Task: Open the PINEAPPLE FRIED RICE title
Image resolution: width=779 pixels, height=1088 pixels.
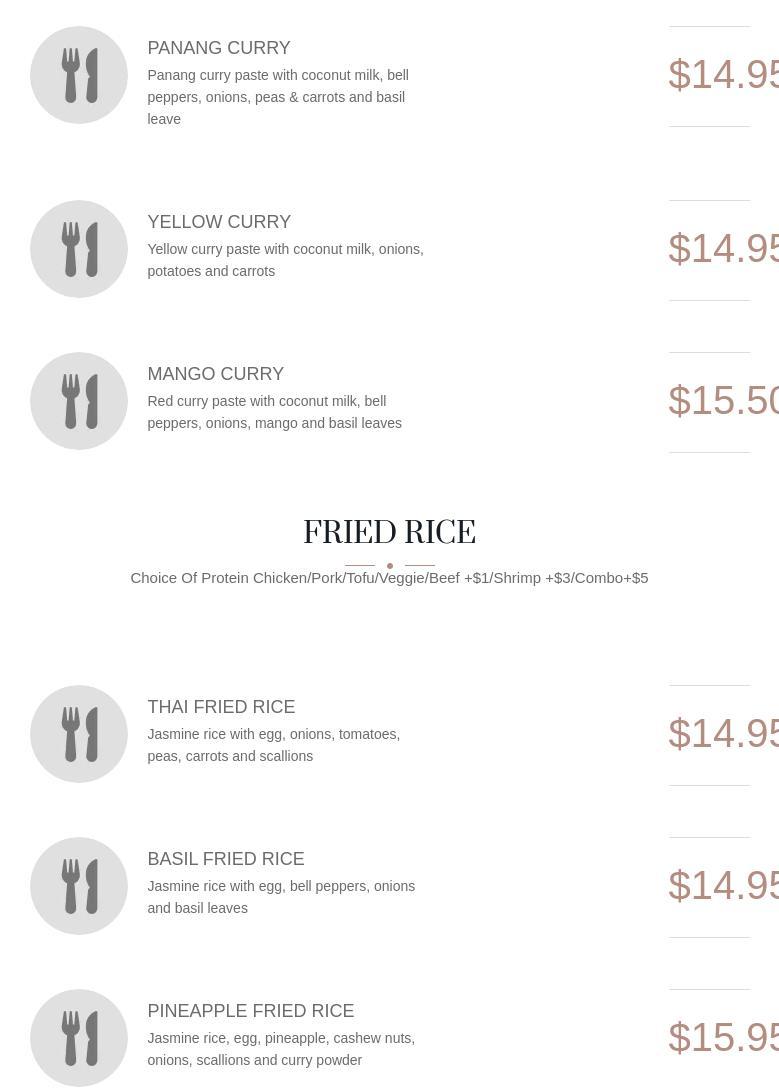Action: click(x=251, y=1011)
